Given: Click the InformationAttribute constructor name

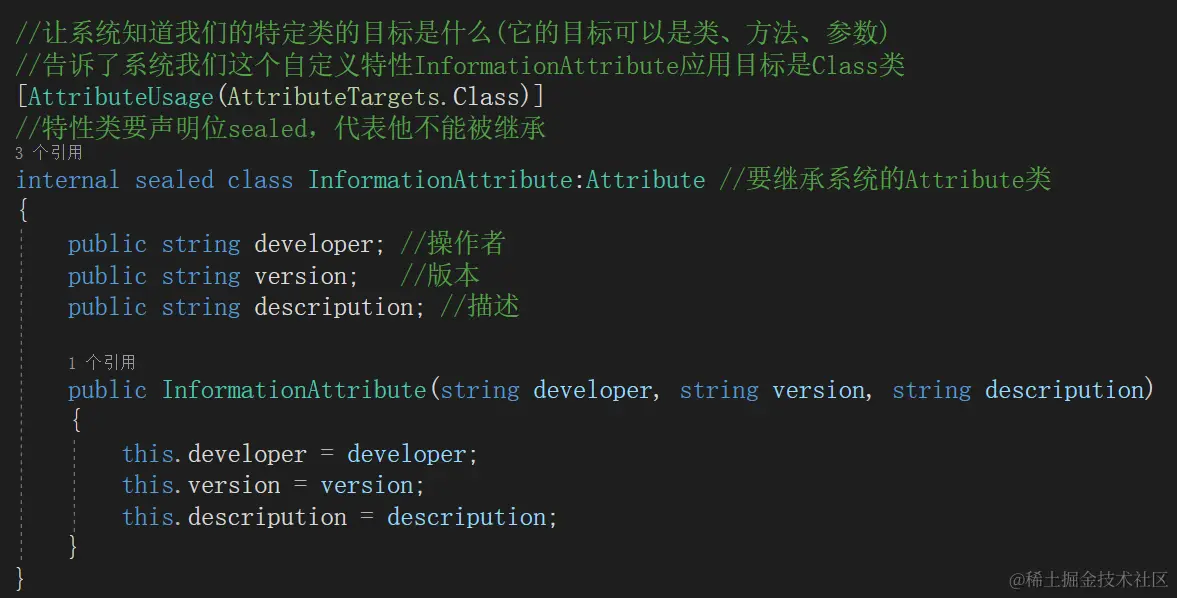Looking at the screenshot, I should pos(294,390).
